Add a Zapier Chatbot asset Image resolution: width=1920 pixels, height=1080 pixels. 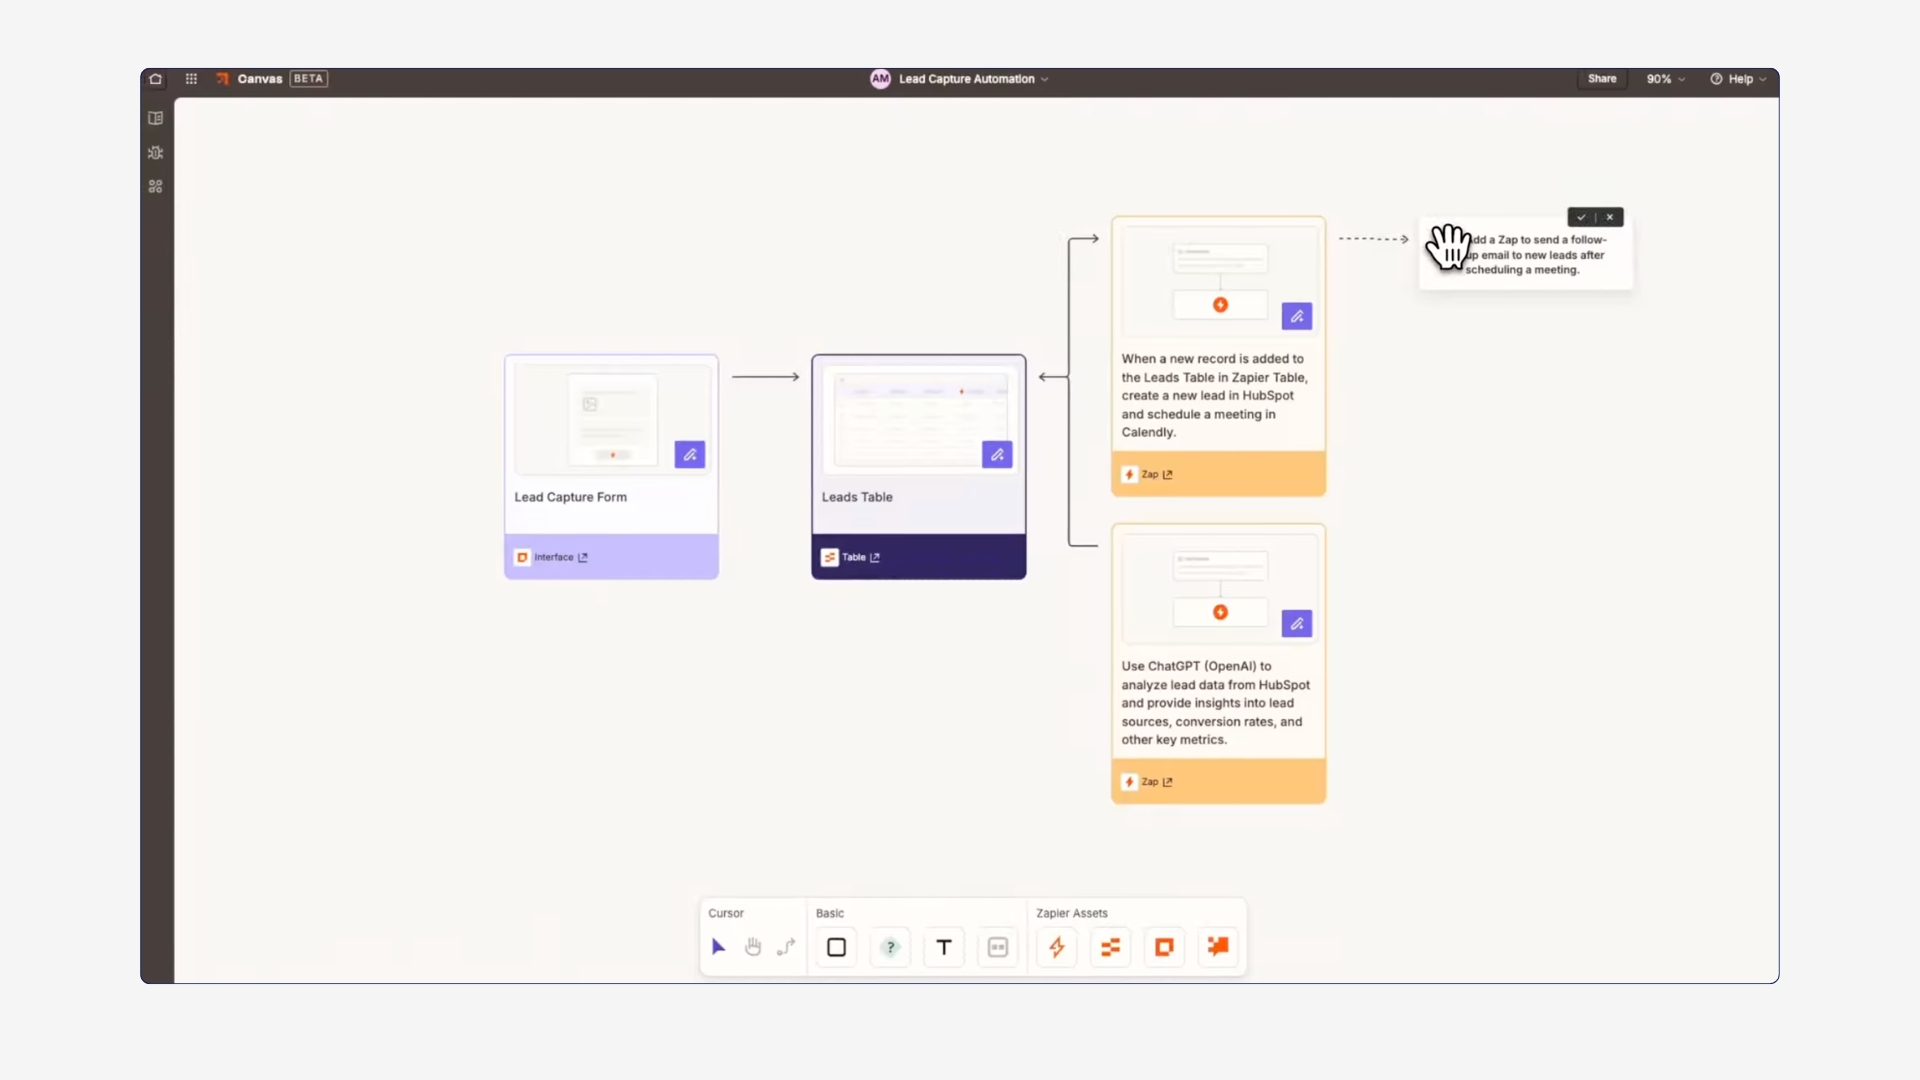click(1218, 947)
